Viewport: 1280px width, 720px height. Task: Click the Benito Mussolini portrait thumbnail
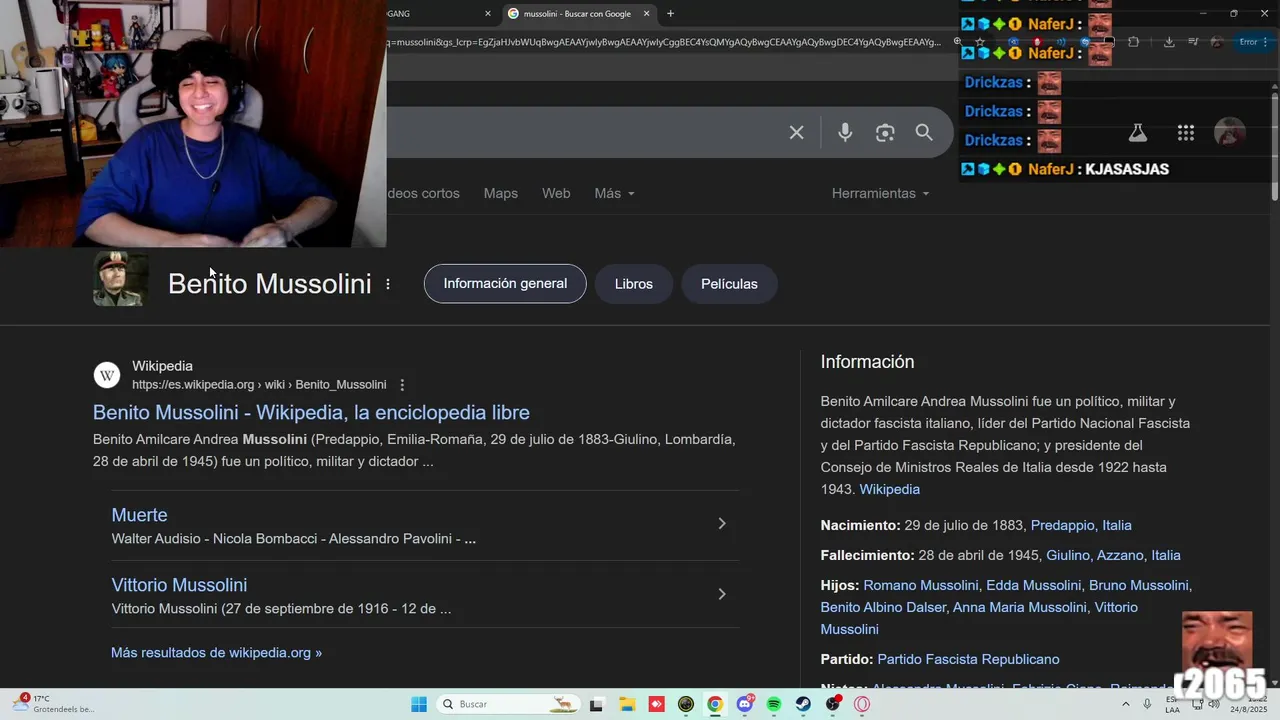[x=120, y=279]
